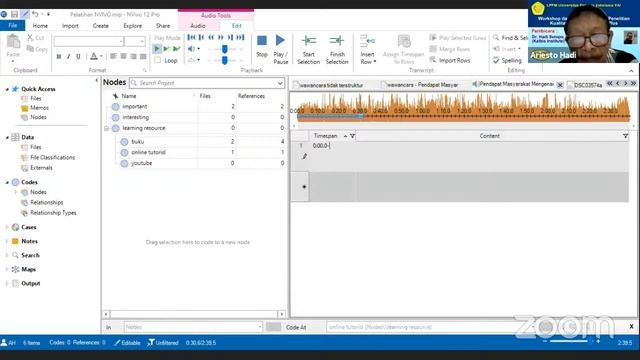Screen dimensions: 640x360
Task: Select normal play mode icon
Action: (157, 49)
